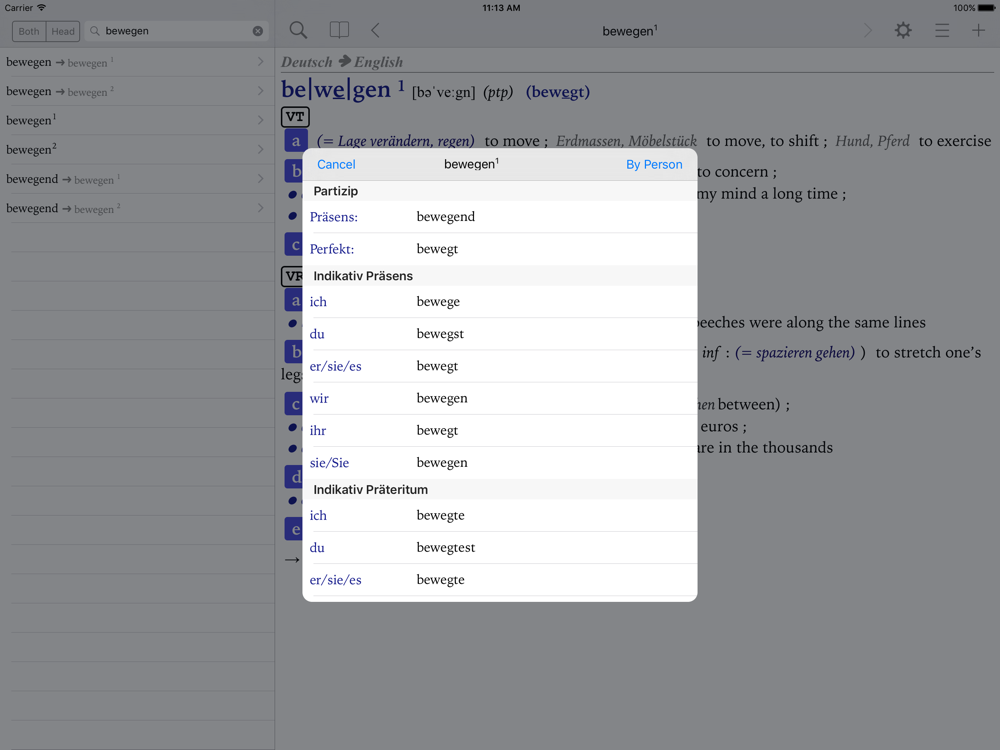Open the list menu icon

point(942,30)
